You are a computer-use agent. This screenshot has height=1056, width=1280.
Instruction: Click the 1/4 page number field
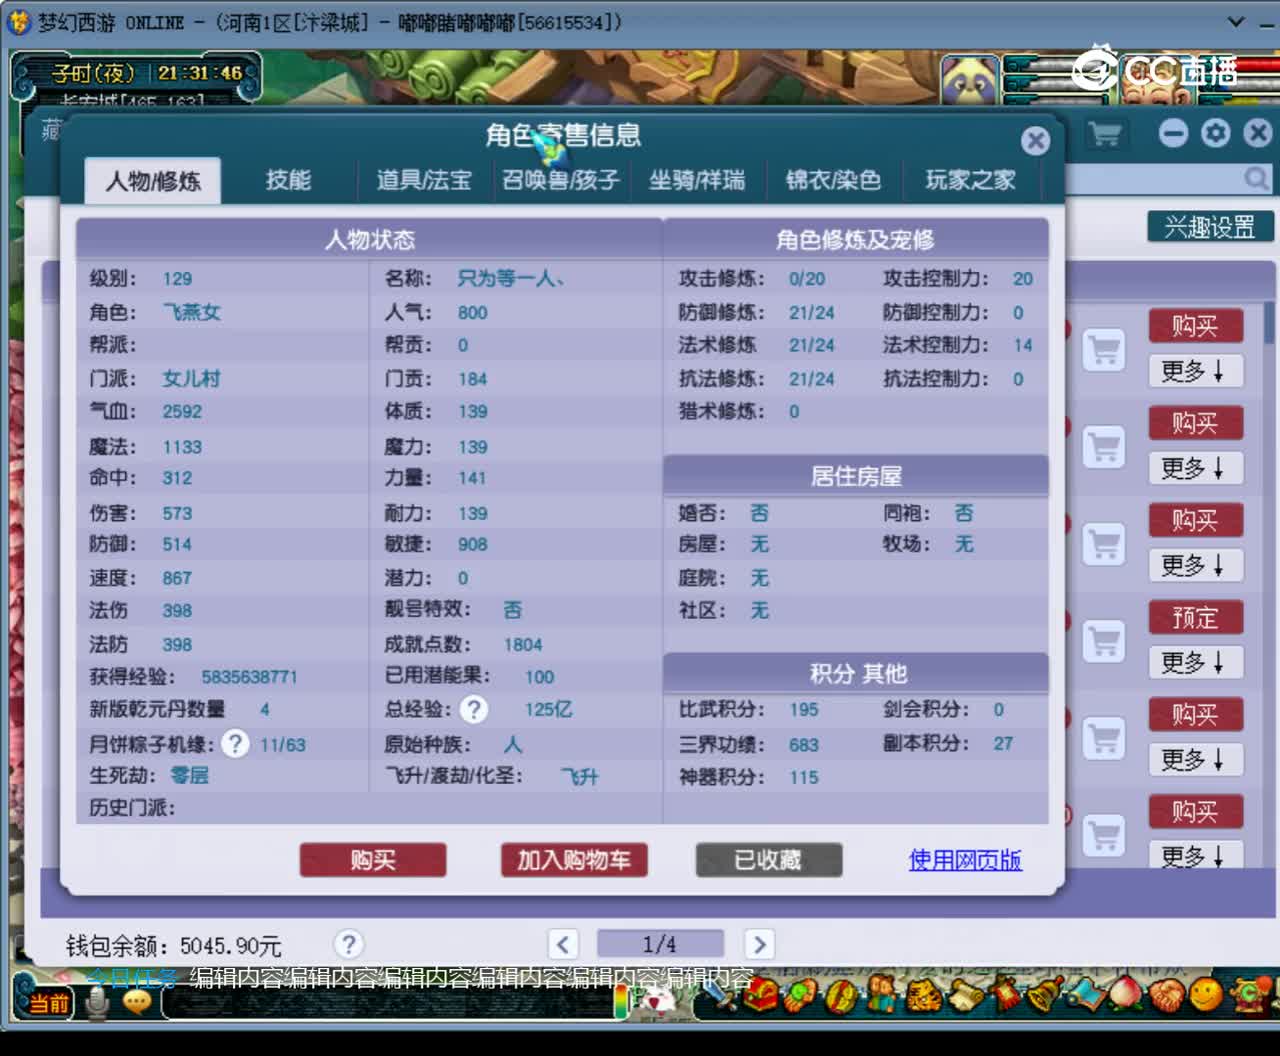click(x=660, y=944)
